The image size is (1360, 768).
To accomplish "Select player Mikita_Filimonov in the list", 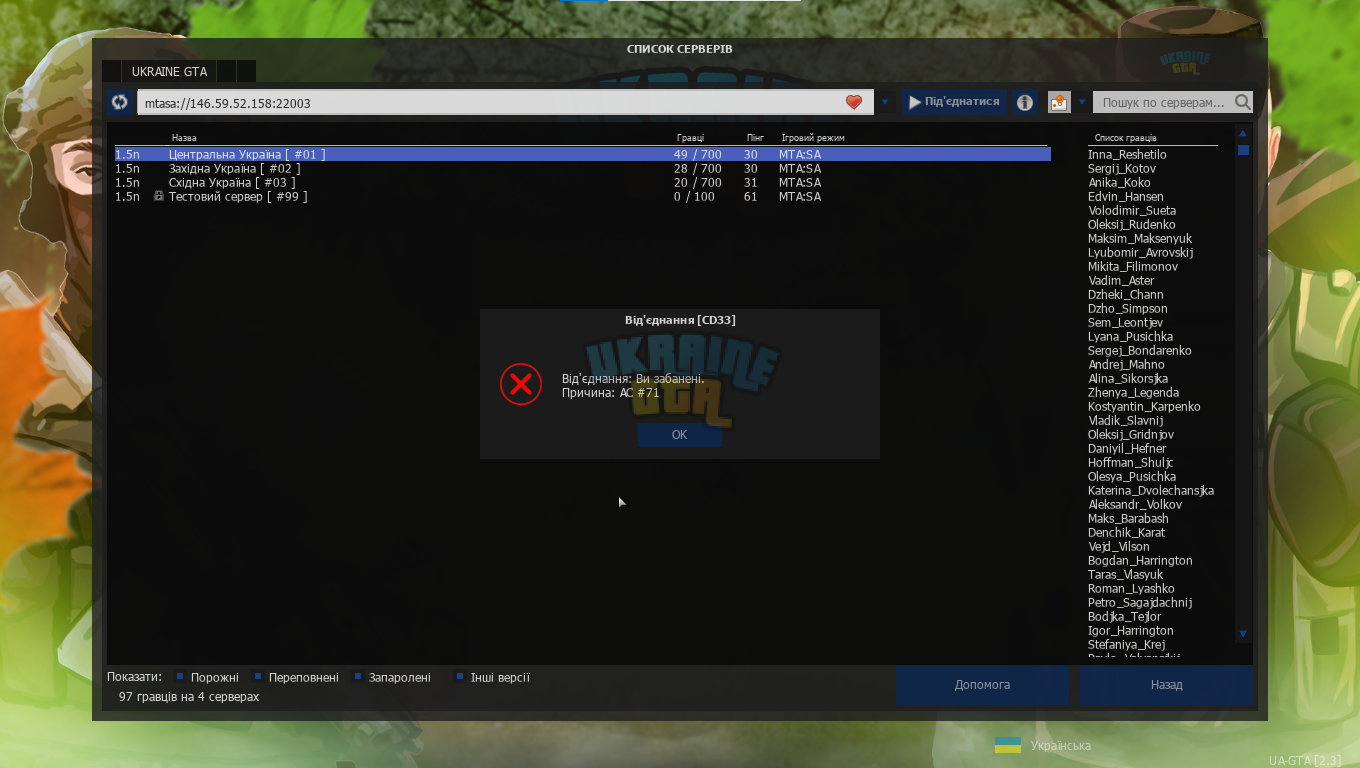I will point(1133,267).
